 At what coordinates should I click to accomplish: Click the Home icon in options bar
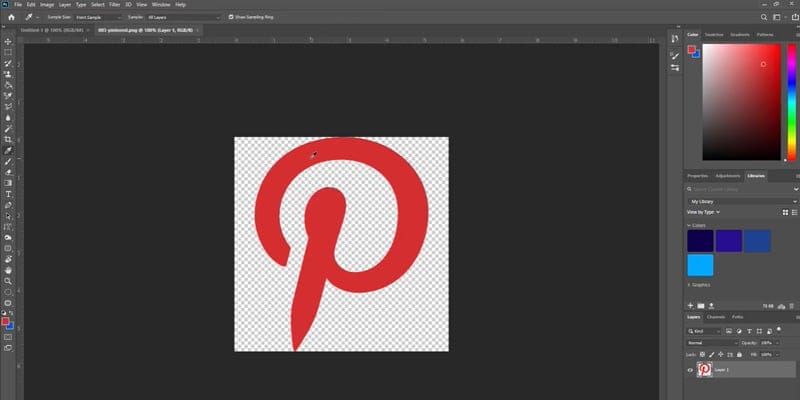point(11,17)
